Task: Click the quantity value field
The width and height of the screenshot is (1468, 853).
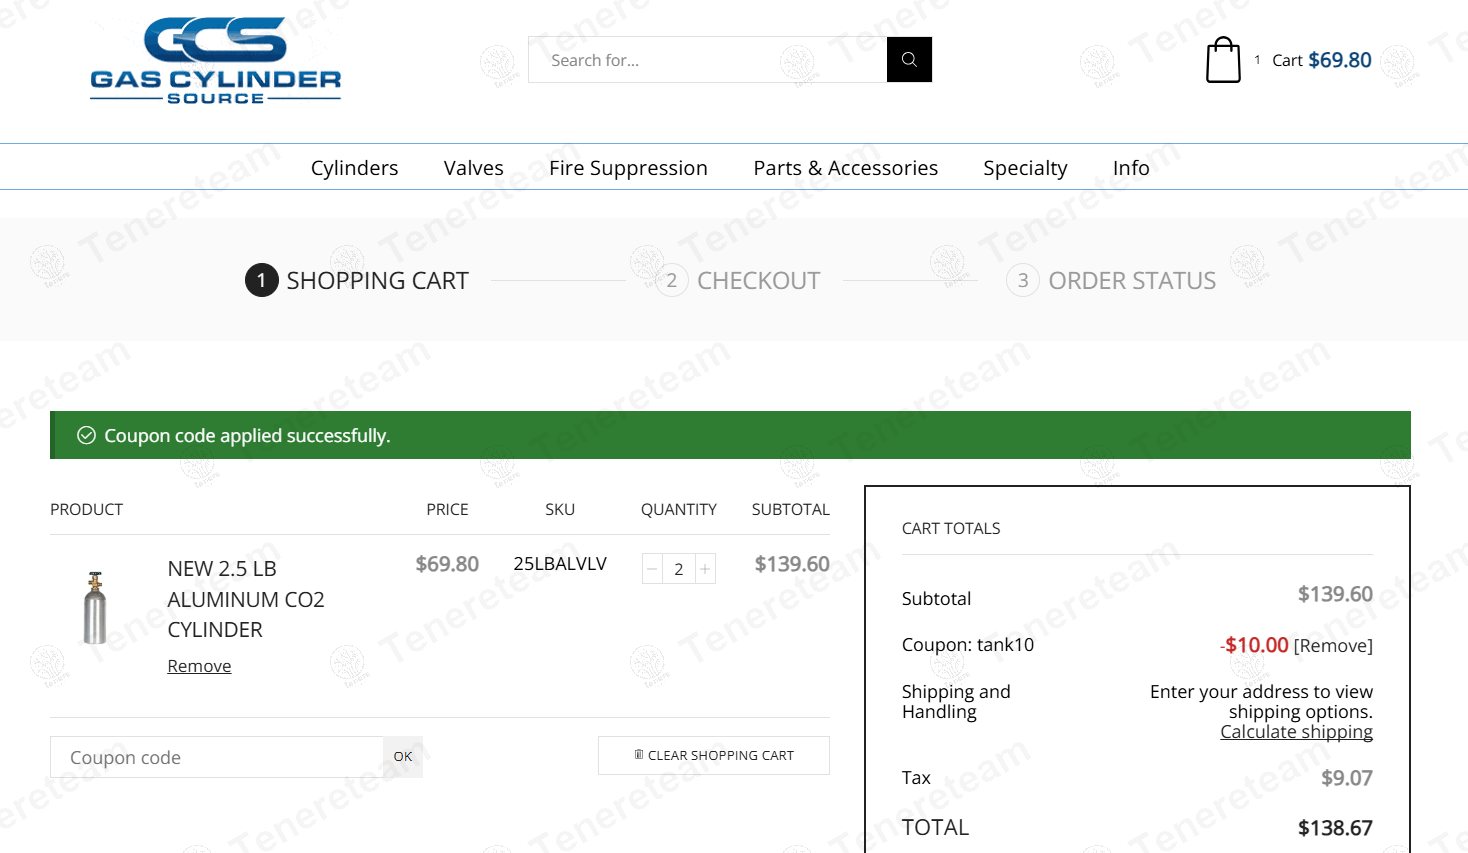Action: tap(678, 569)
